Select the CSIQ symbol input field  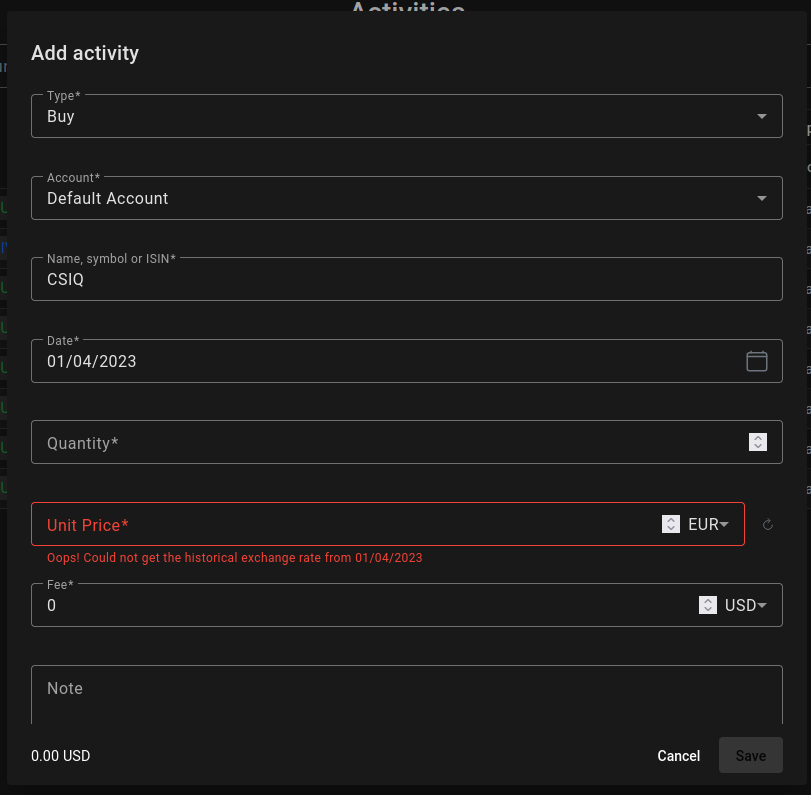(300, 279)
